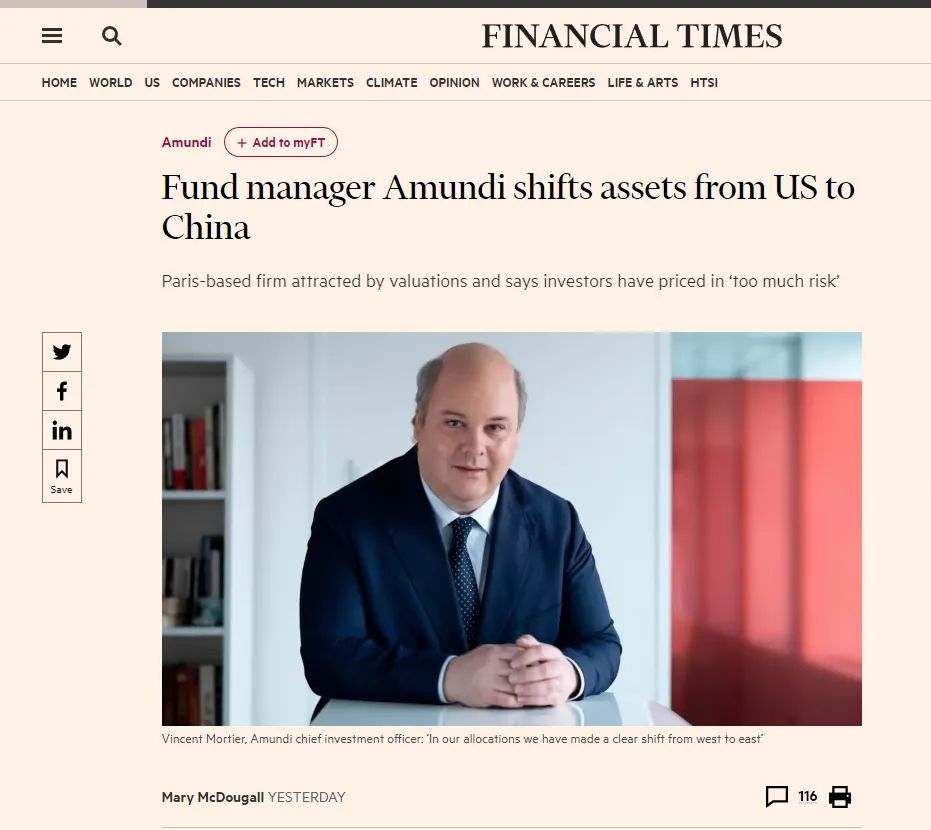This screenshot has width=931, height=830.
Task: Go to HTSI section
Action: coord(704,83)
